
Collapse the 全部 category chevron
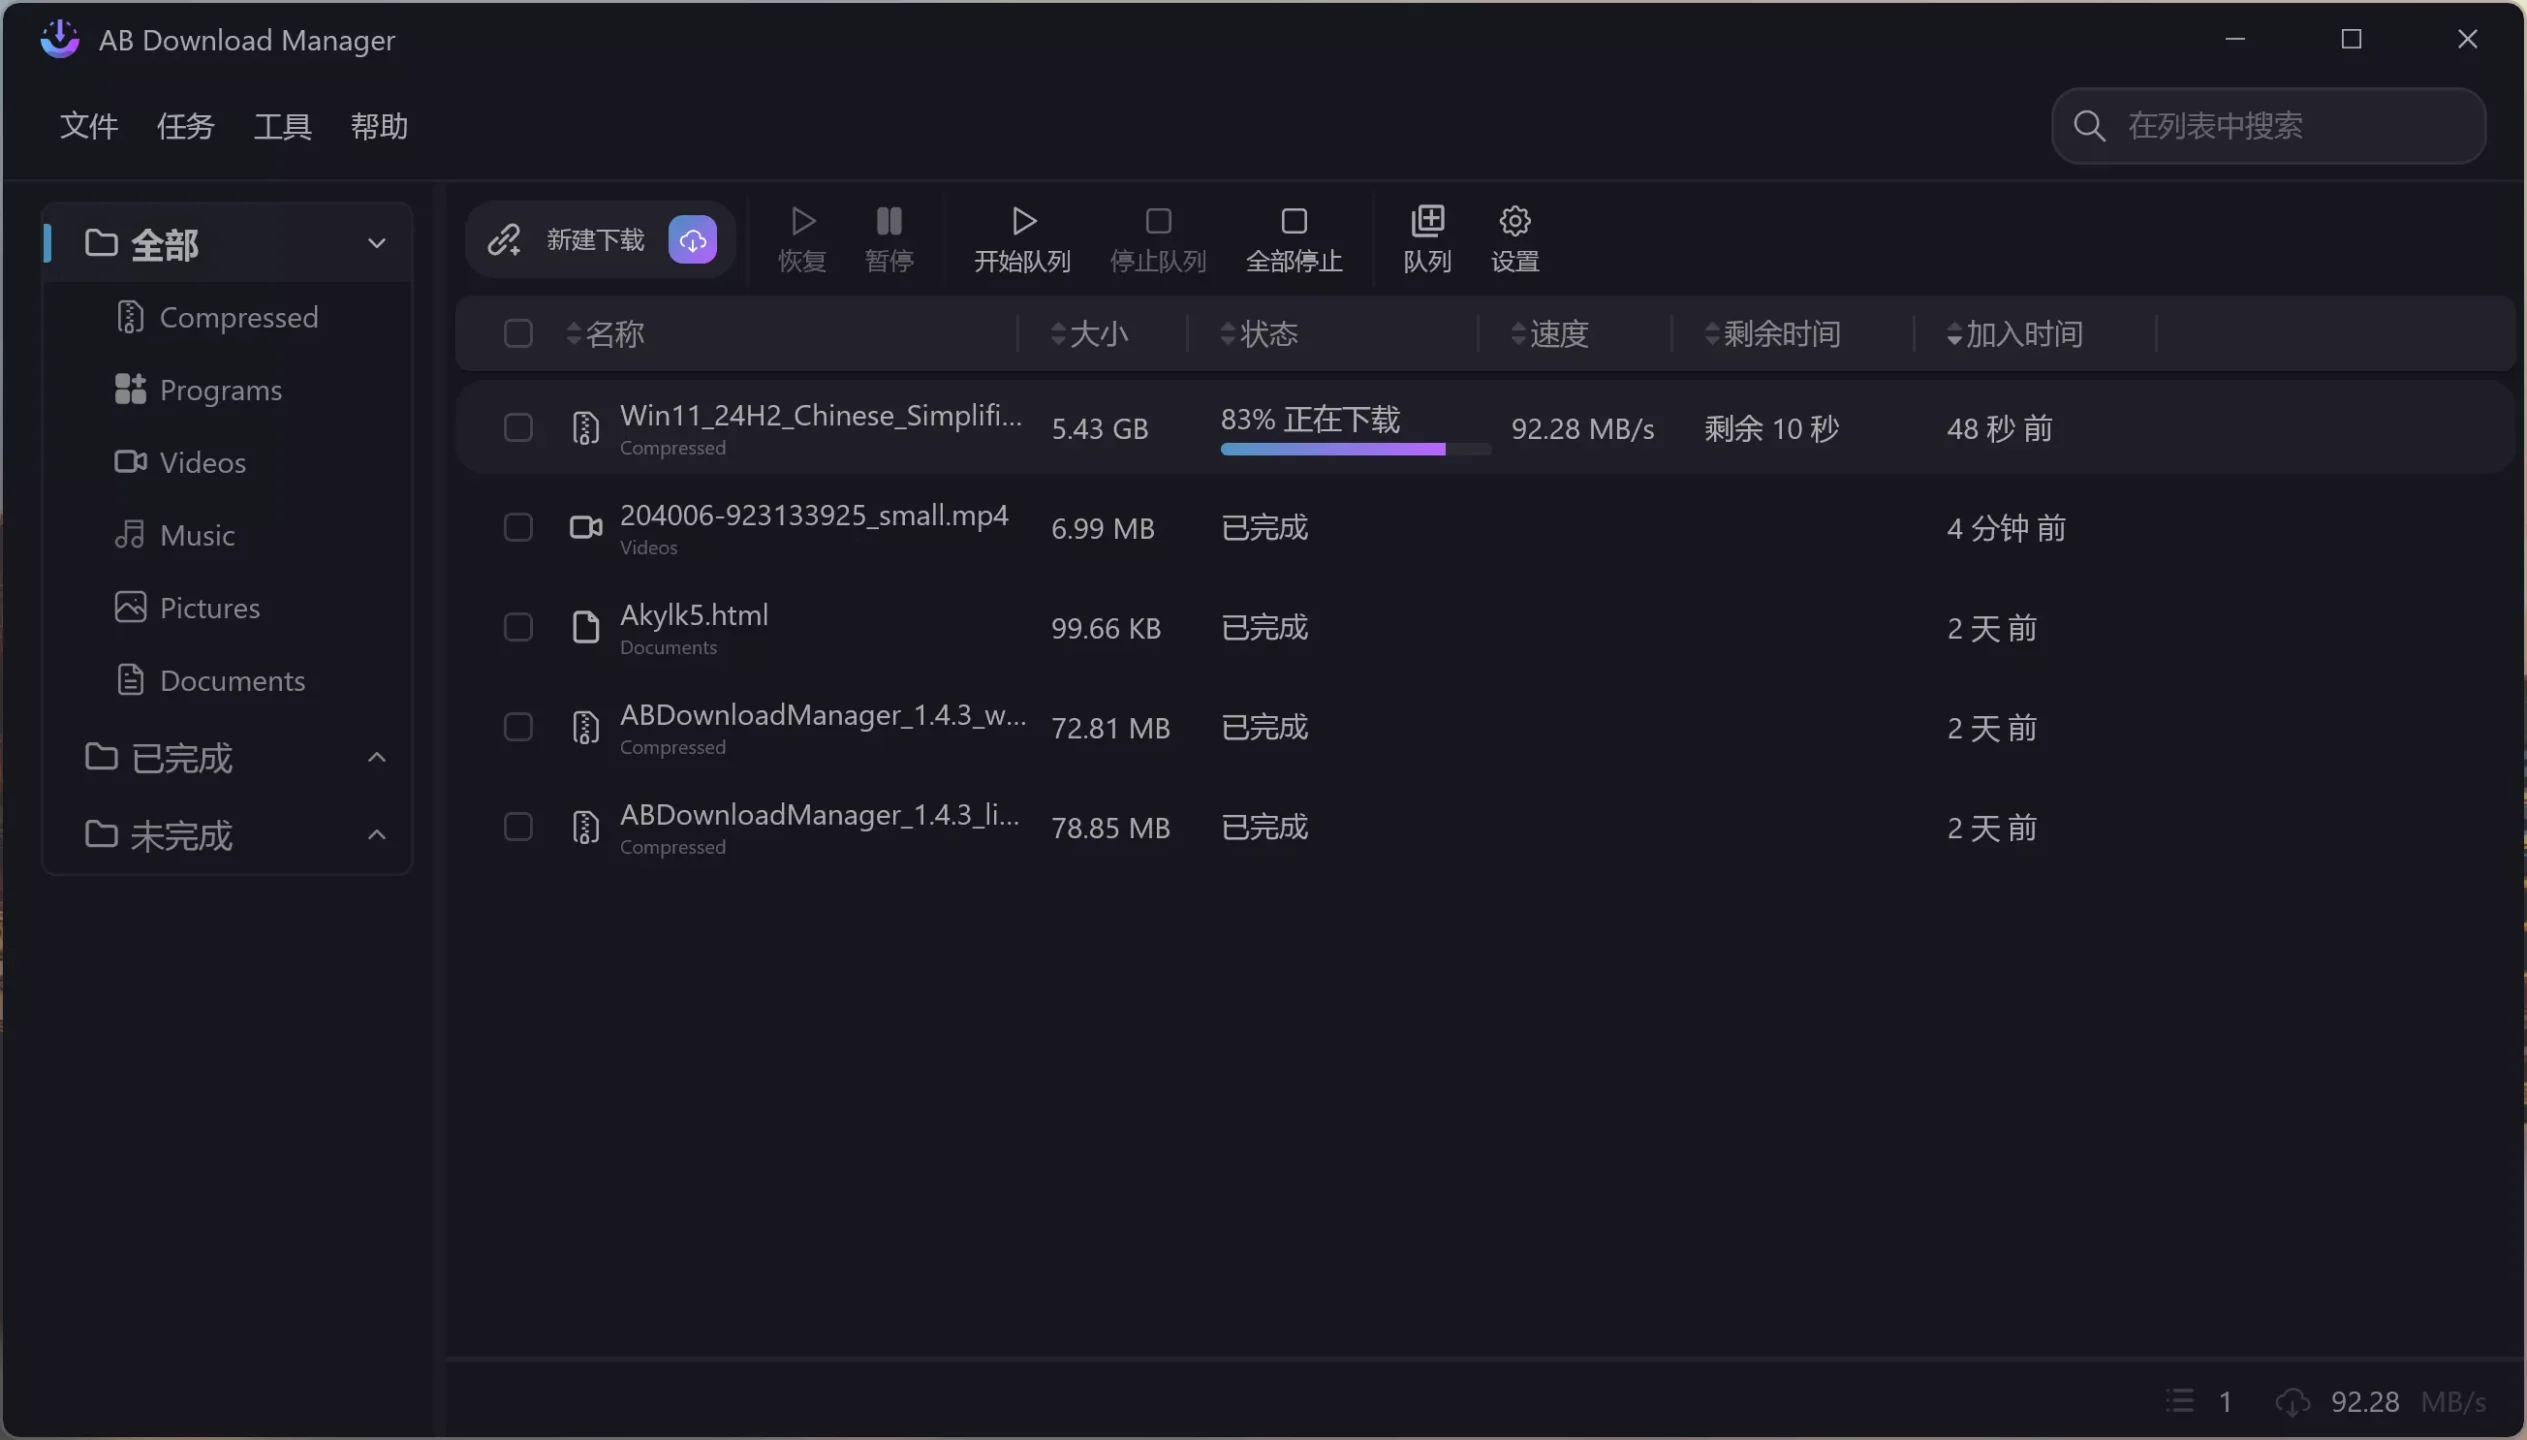pos(376,243)
